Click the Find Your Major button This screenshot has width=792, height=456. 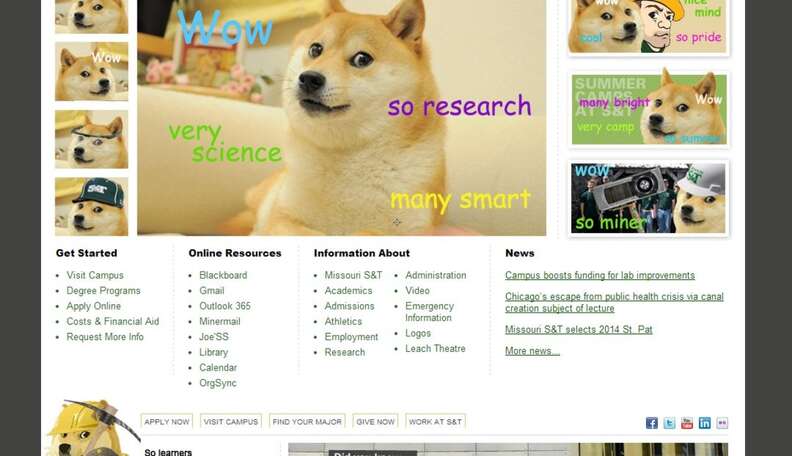click(x=307, y=421)
